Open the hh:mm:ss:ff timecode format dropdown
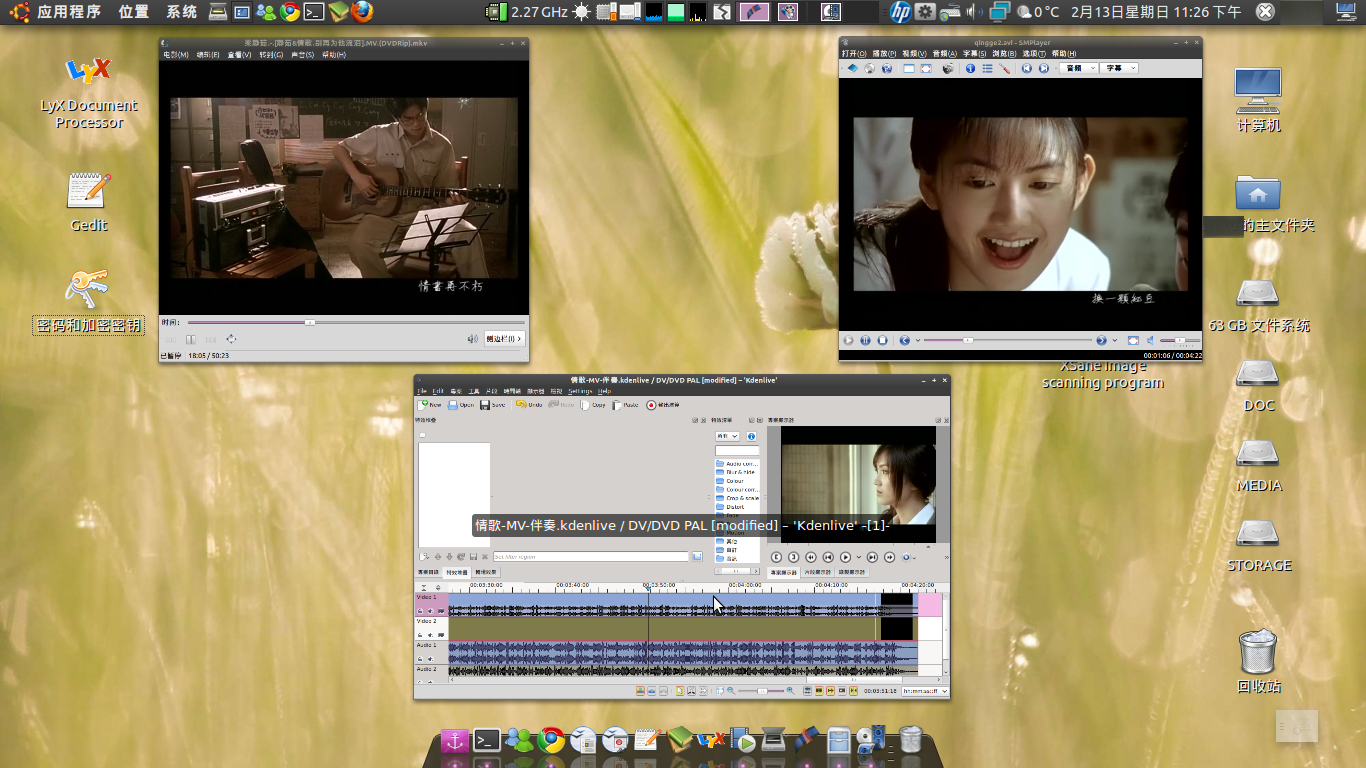This screenshot has height=768, width=1366. (x=925, y=691)
